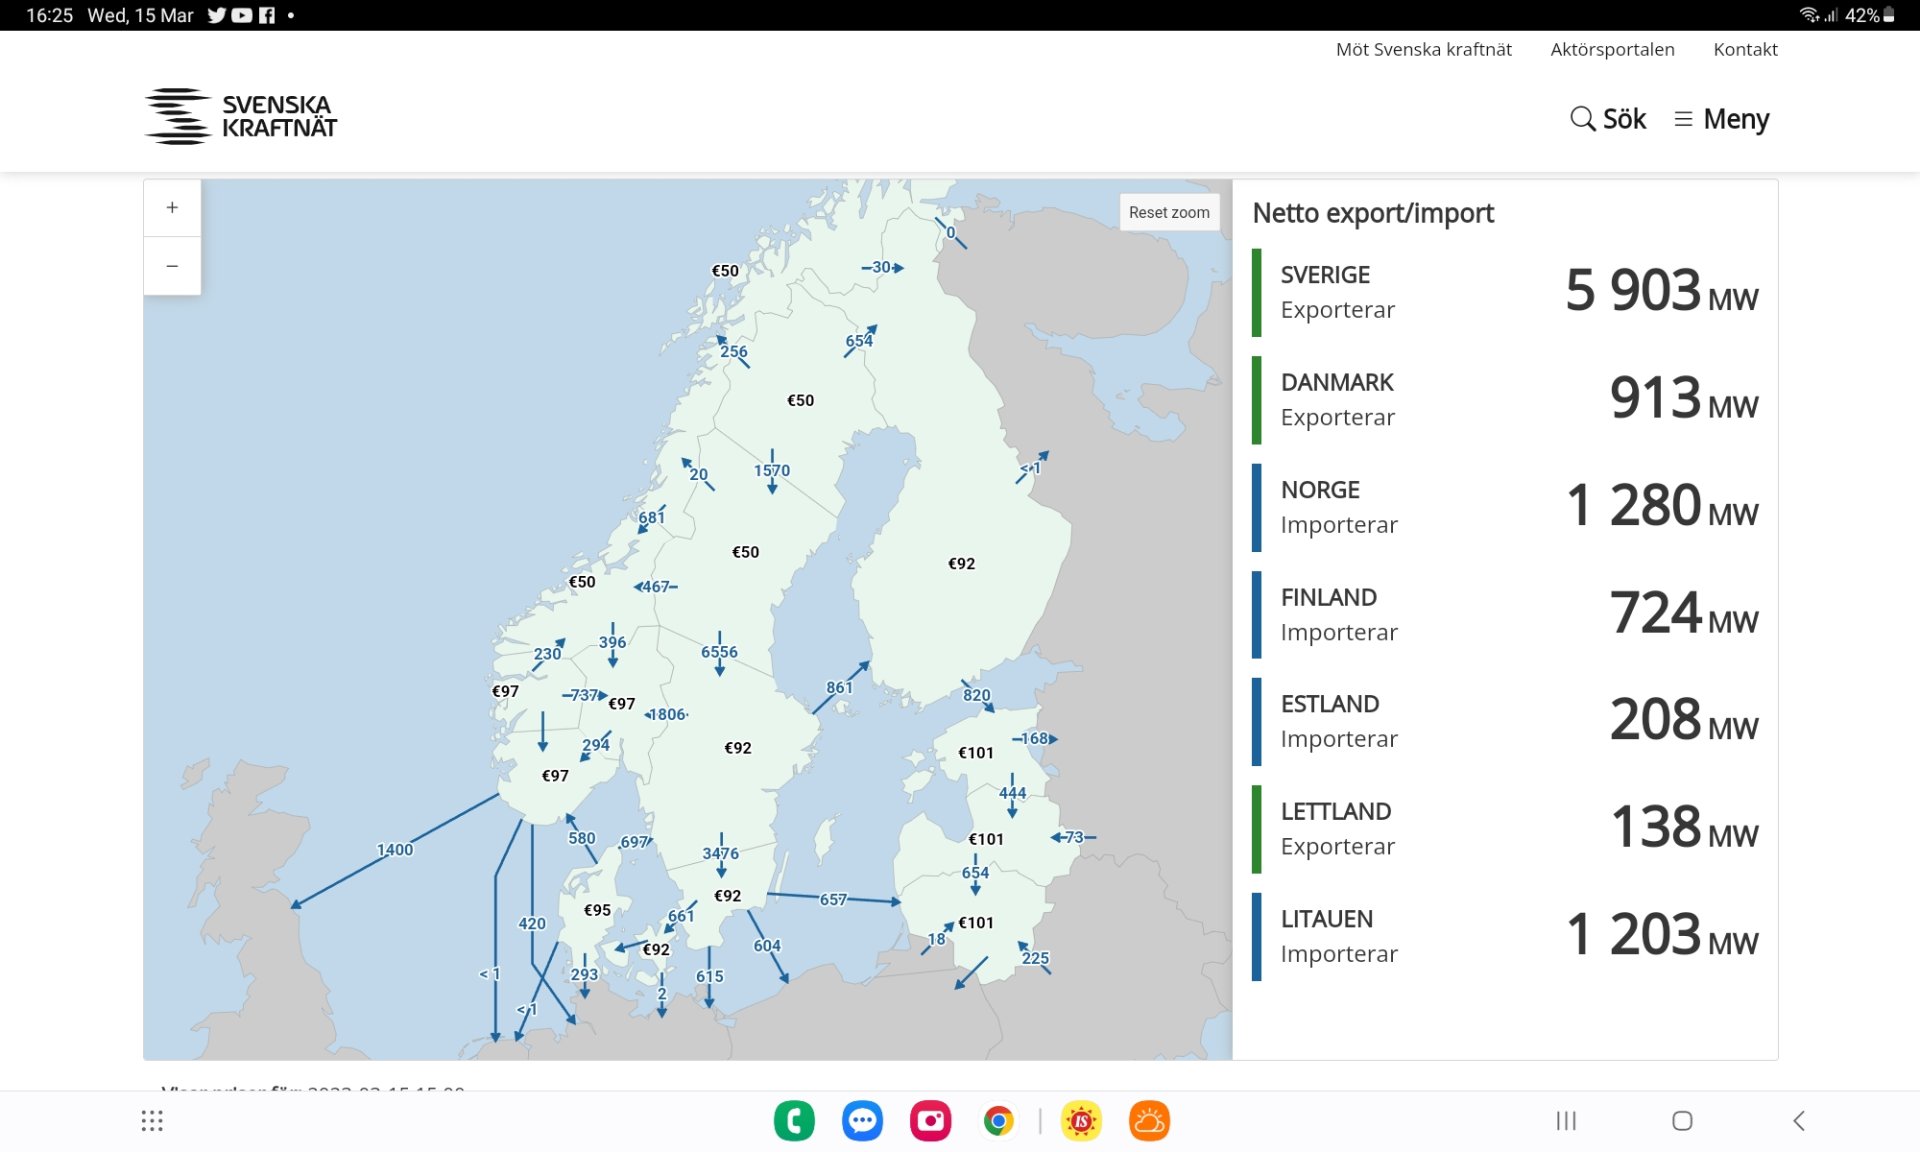
Task: Click the 3476 flow label on map
Action: click(x=721, y=853)
